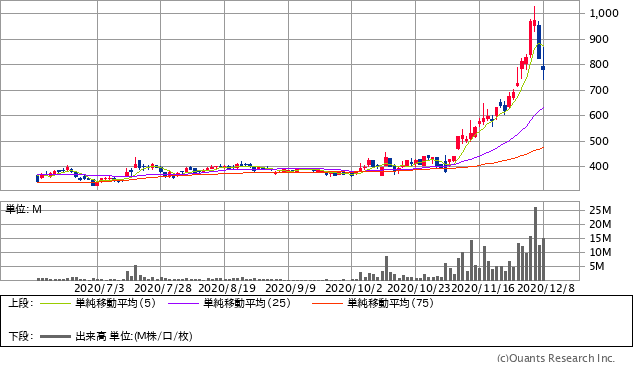
Task: Click the 25M volume axis label
Action: coord(600,210)
